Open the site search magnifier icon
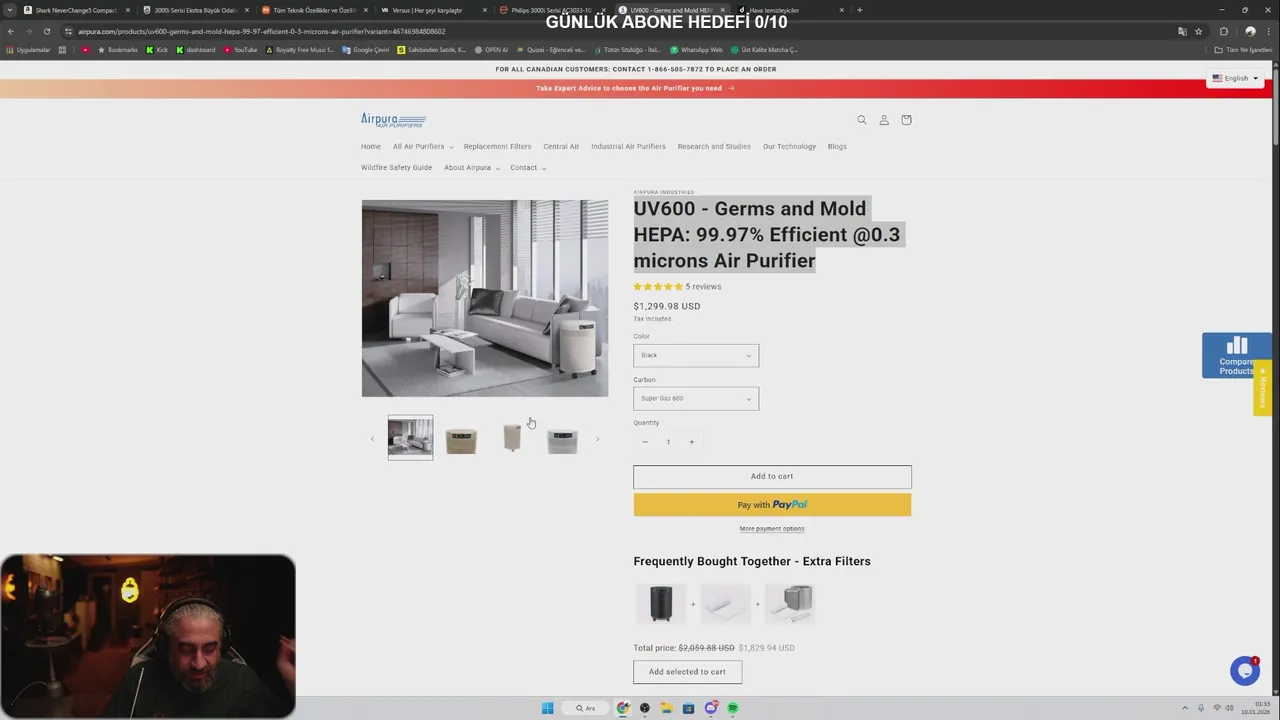The image size is (1280, 720). click(861, 120)
